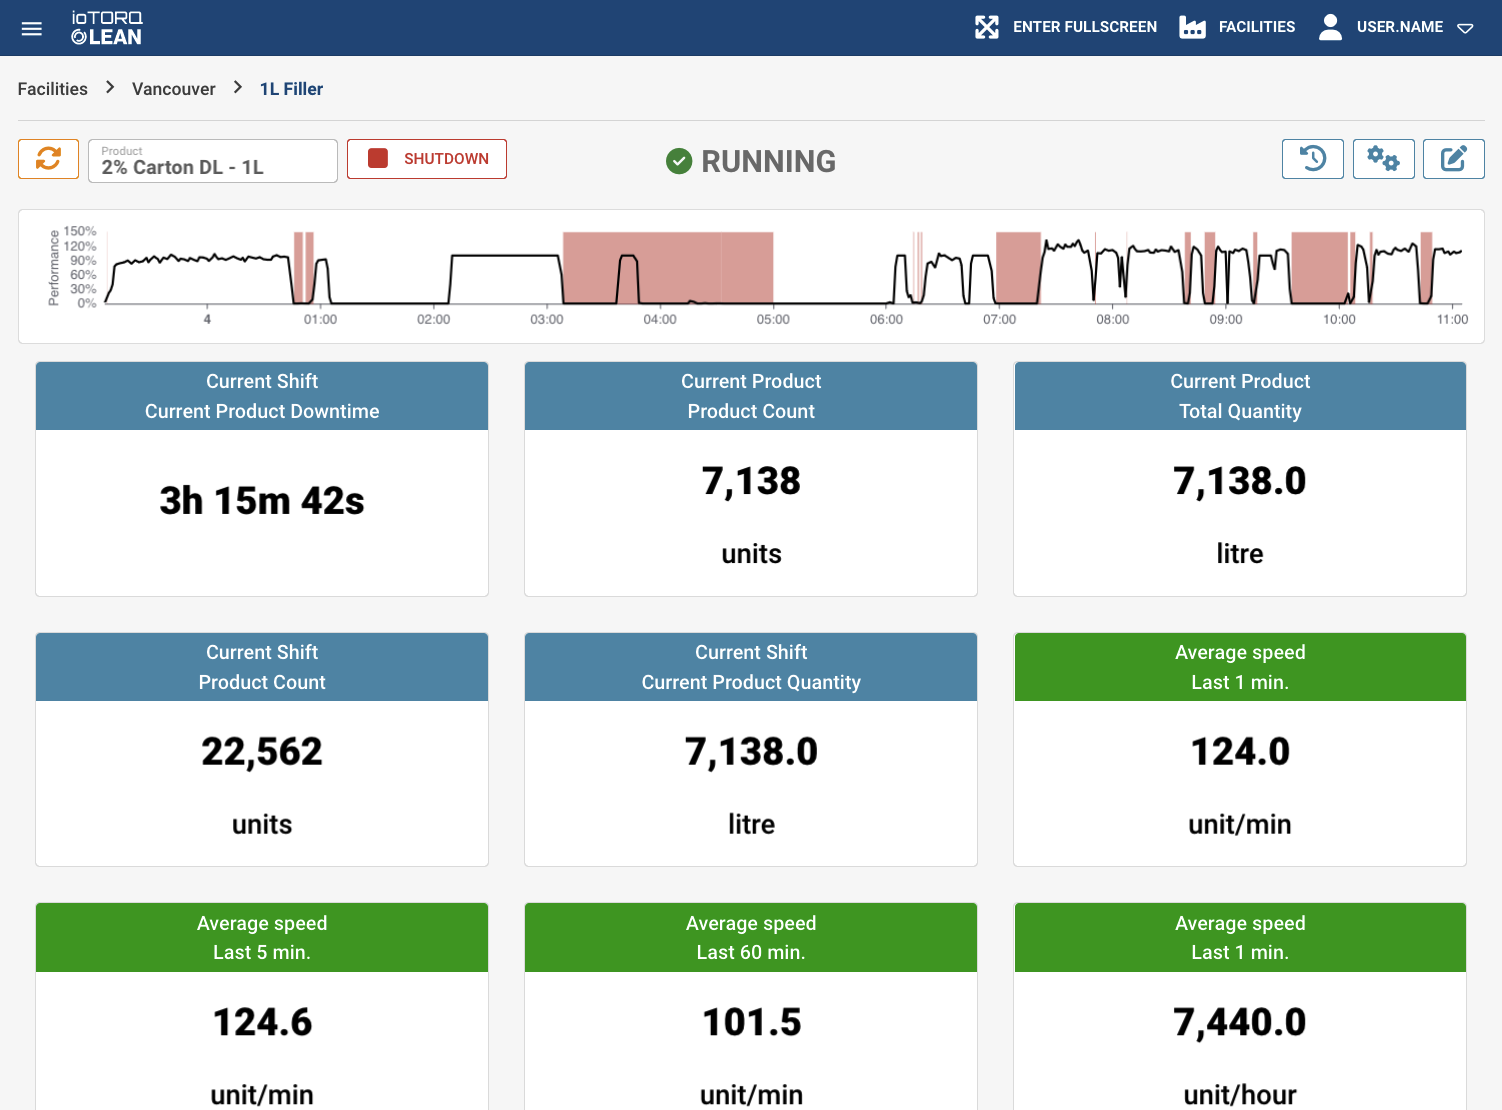Click the factory facilities icon

(x=1192, y=27)
